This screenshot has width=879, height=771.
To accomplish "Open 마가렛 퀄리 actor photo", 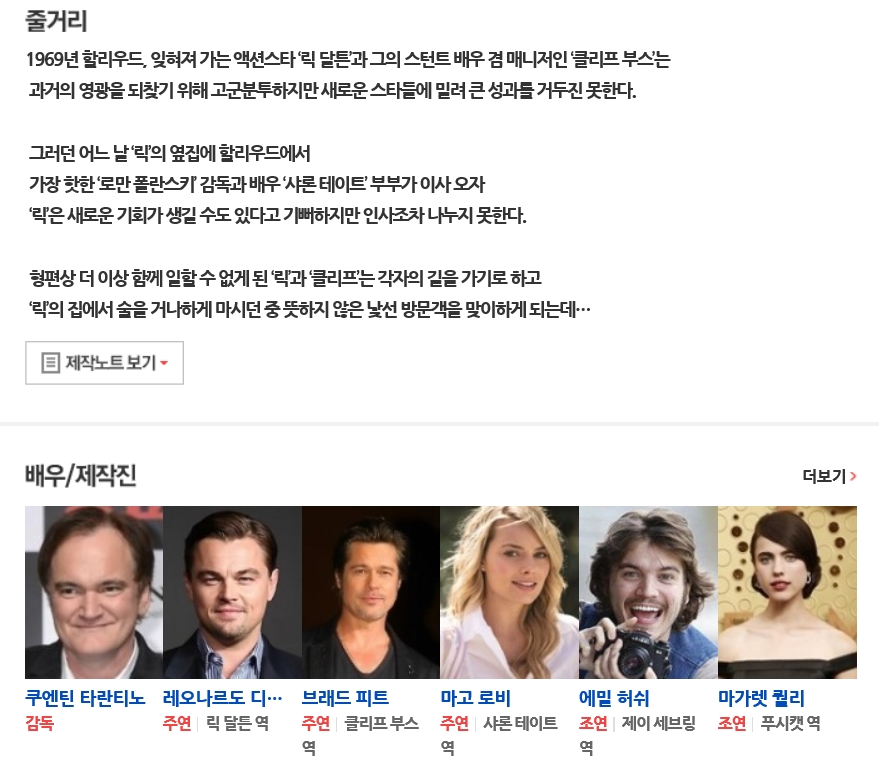I will tap(787, 592).
